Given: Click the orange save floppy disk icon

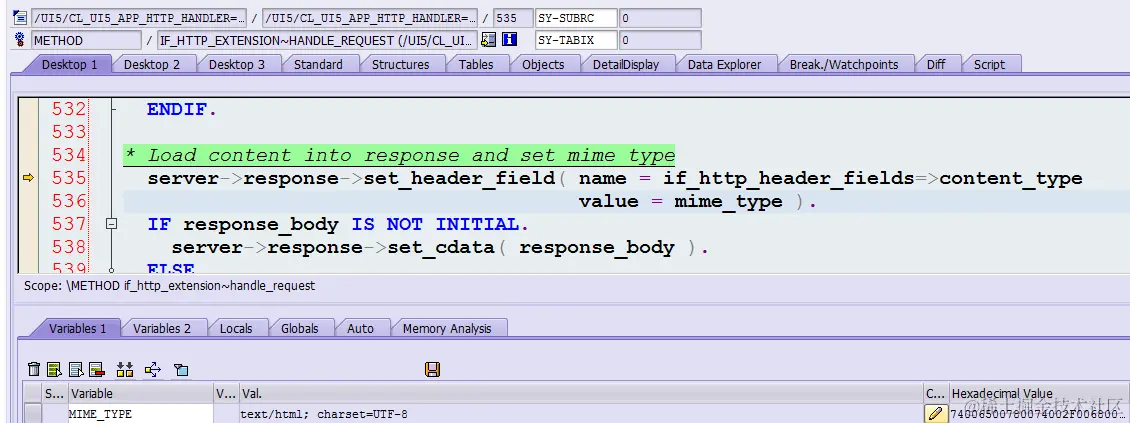Looking at the screenshot, I should point(432,370).
